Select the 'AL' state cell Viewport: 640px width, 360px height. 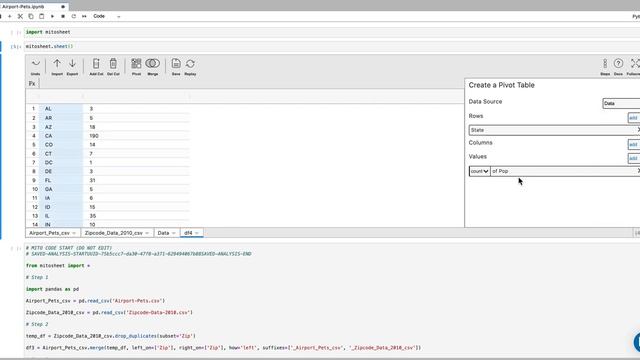pyautogui.click(x=61, y=109)
